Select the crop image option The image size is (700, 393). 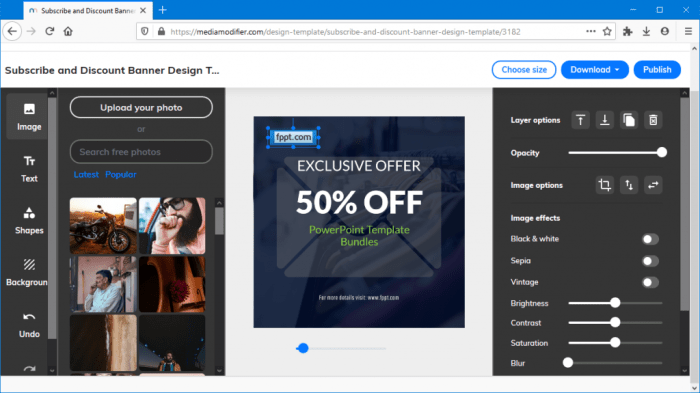(x=604, y=185)
